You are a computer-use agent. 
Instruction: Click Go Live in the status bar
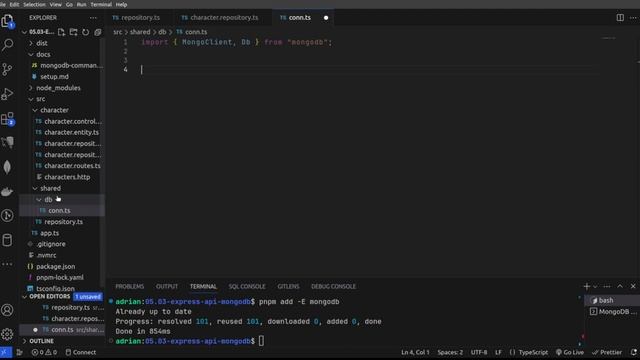click(x=570, y=352)
